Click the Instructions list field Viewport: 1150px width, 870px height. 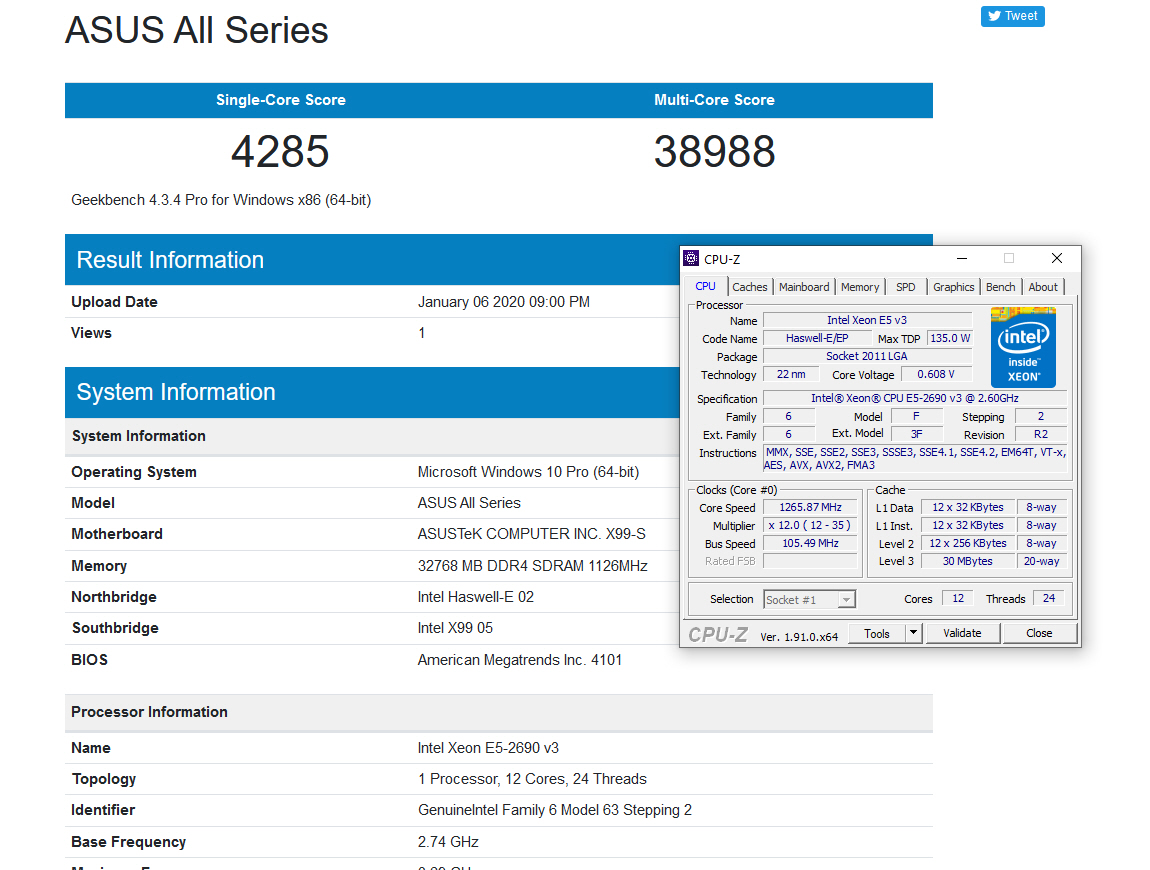[x=915, y=458]
